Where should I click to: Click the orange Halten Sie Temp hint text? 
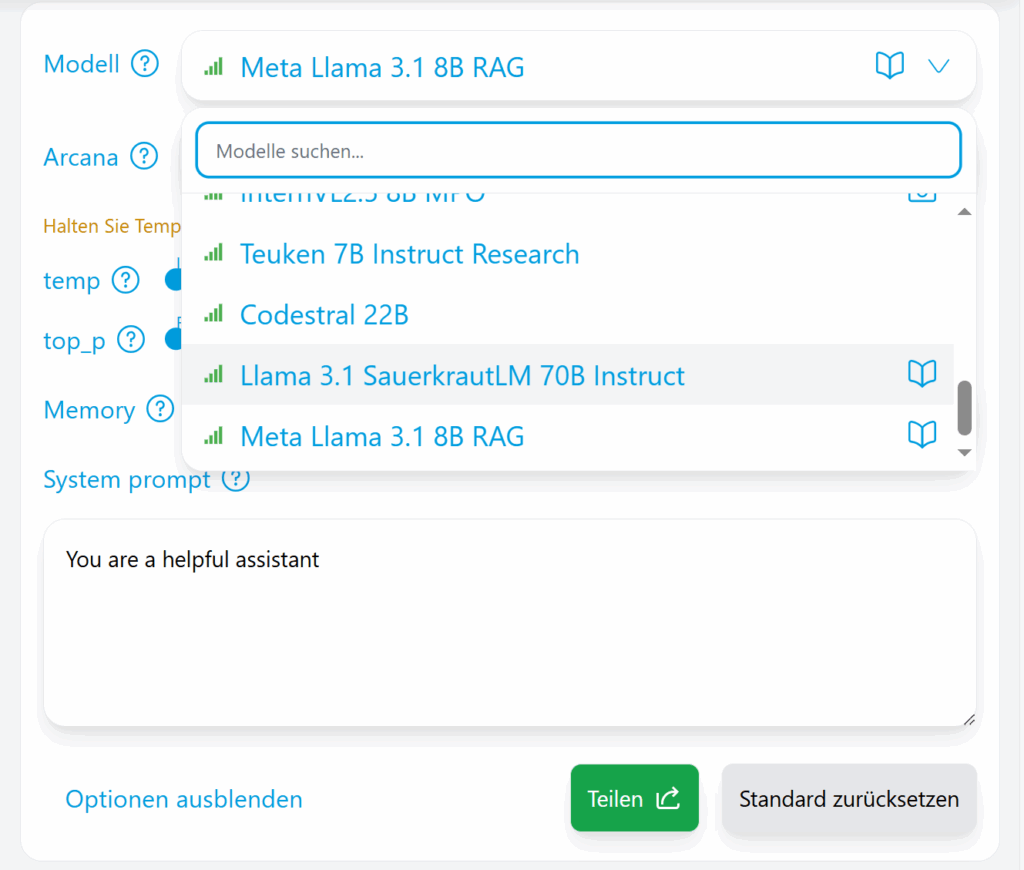pyautogui.click(x=112, y=226)
